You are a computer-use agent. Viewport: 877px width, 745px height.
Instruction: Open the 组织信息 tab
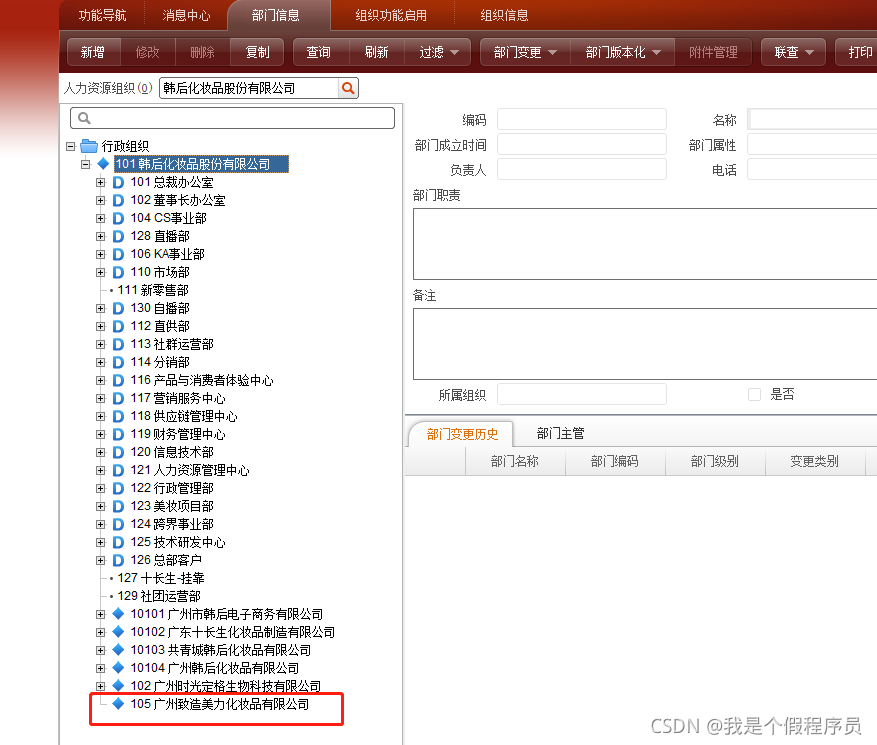pyautogui.click(x=504, y=15)
